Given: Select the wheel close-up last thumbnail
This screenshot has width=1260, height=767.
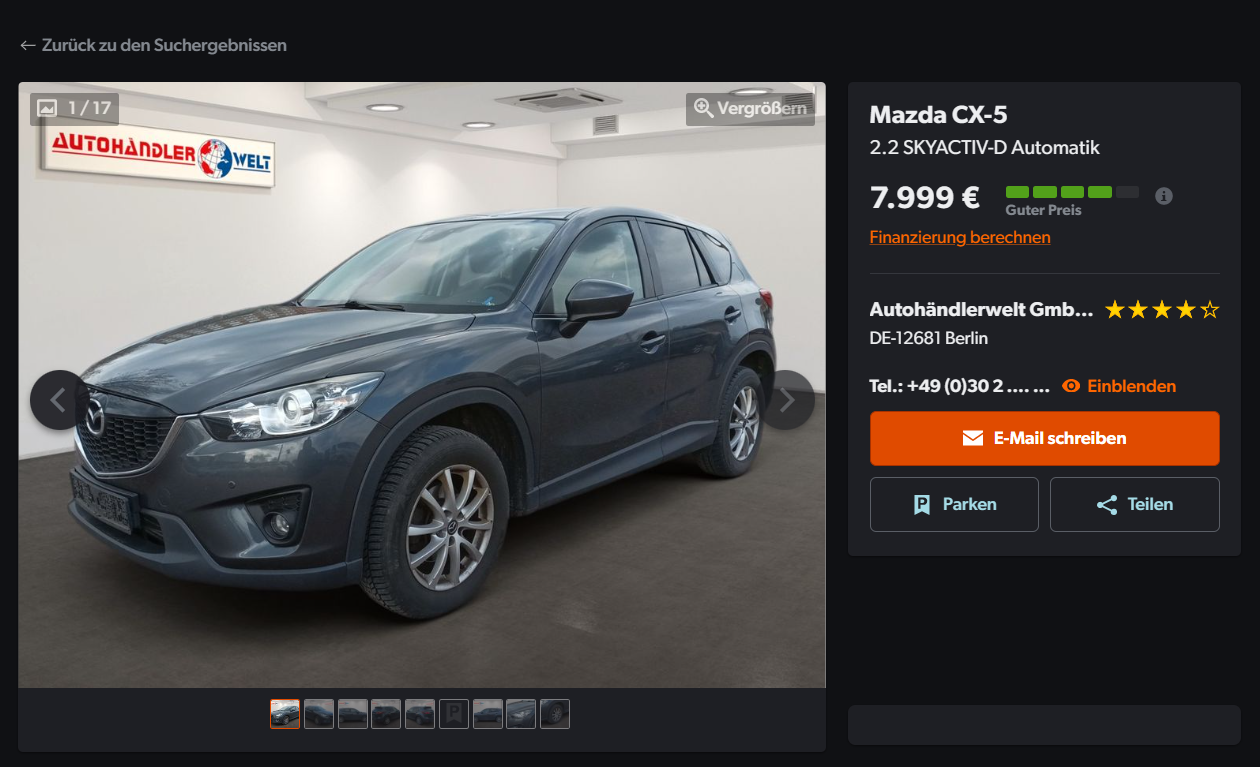Looking at the screenshot, I should [x=555, y=714].
